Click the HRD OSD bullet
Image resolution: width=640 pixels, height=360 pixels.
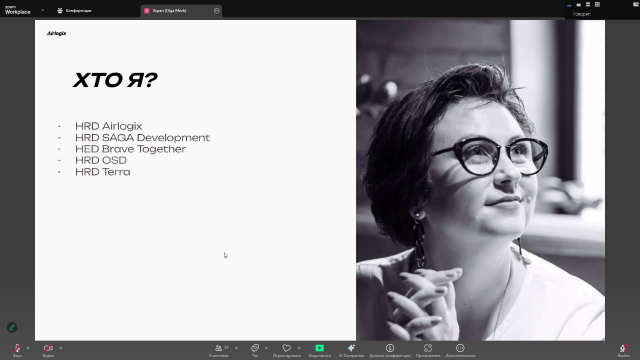pos(101,160)
